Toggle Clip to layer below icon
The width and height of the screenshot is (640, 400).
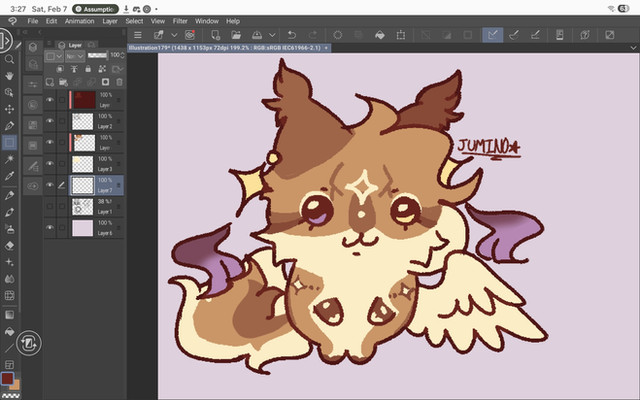pyautogui.click(x=60, y=69)
